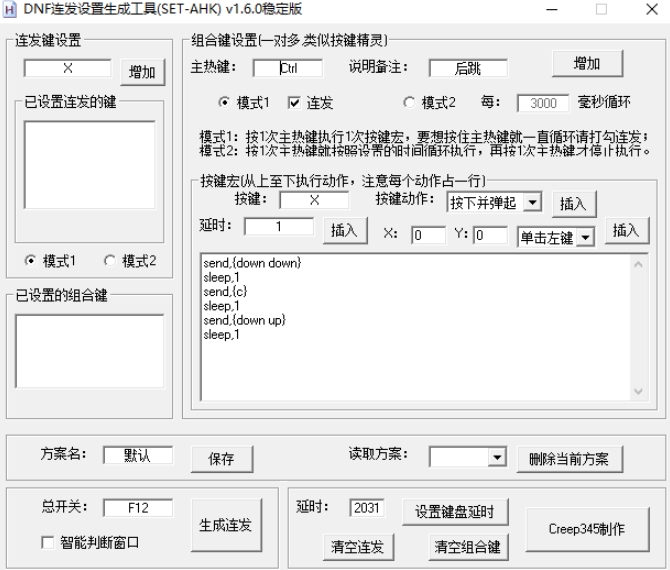670x570 pixels.
Task: Insert delay with 插入 next to 延时
Action: coord(344,230)
